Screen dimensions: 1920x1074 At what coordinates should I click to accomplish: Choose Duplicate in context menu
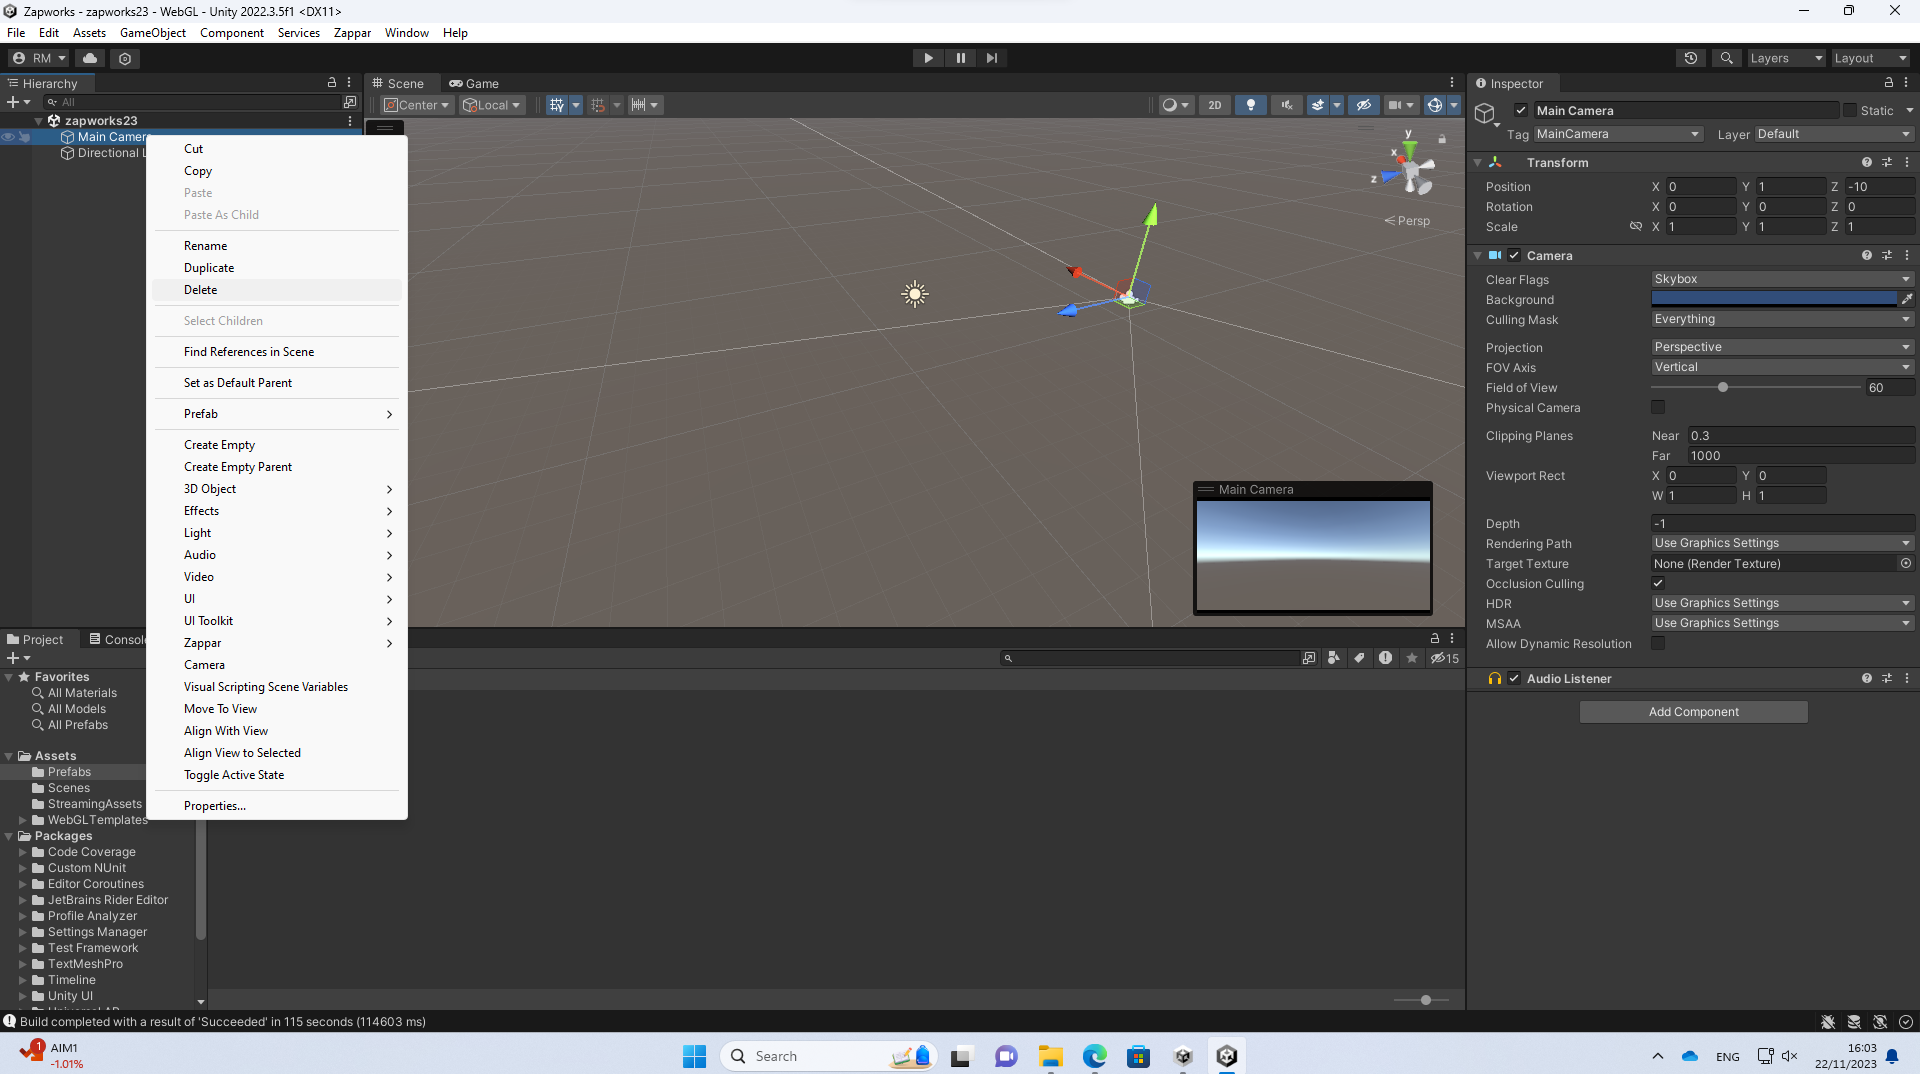coord(277,268)
